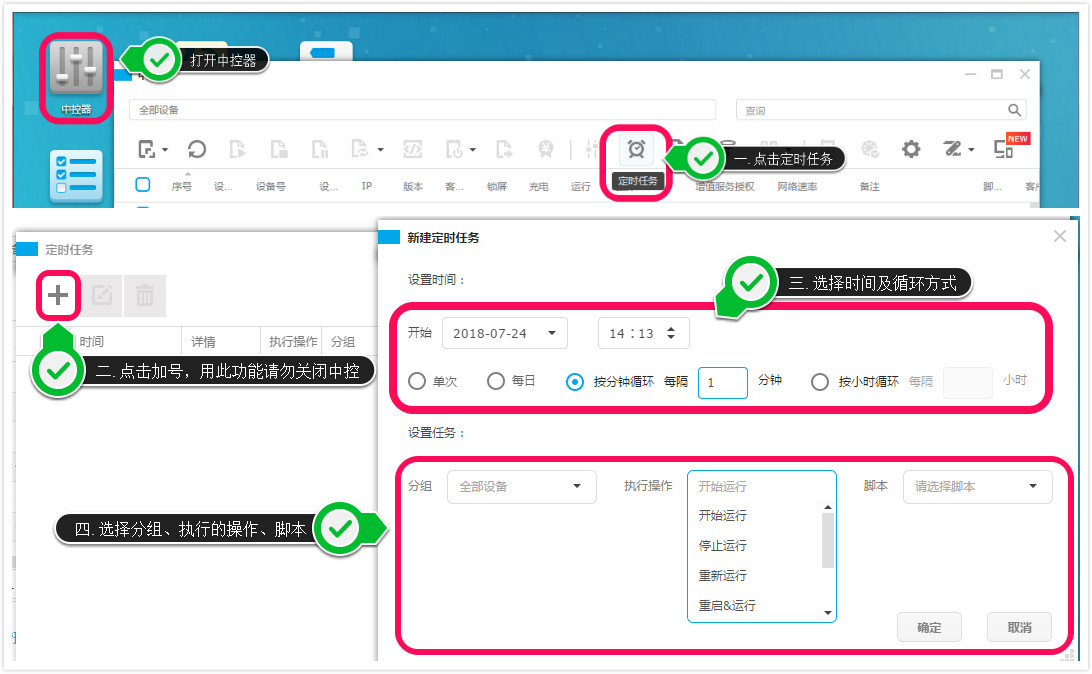1092x674 pixels.
Task: Open the settings gear icon
Action: 910,148
